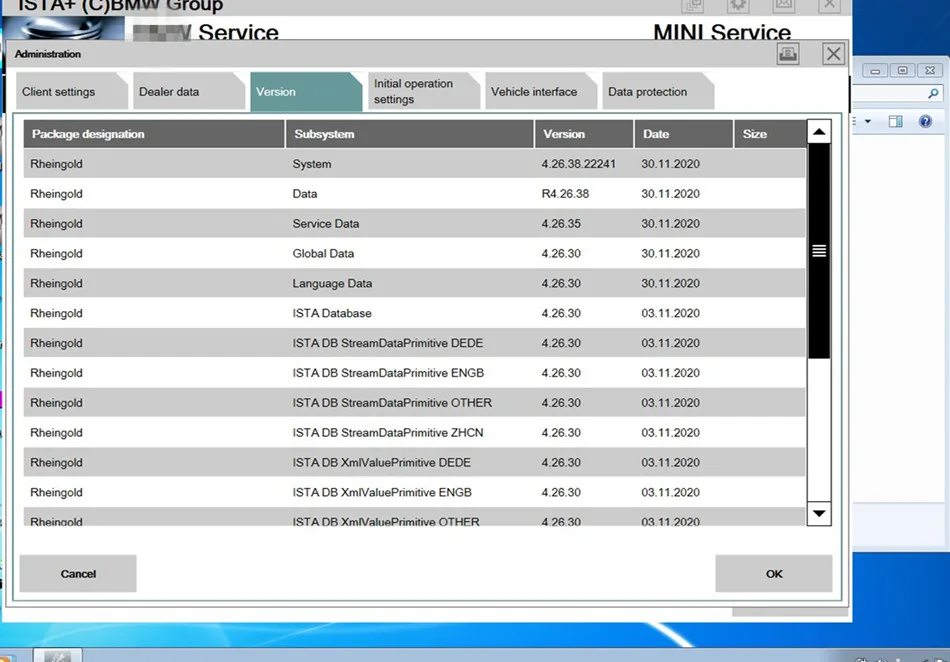
Task: Select the Service Data row
Action: 414,223
